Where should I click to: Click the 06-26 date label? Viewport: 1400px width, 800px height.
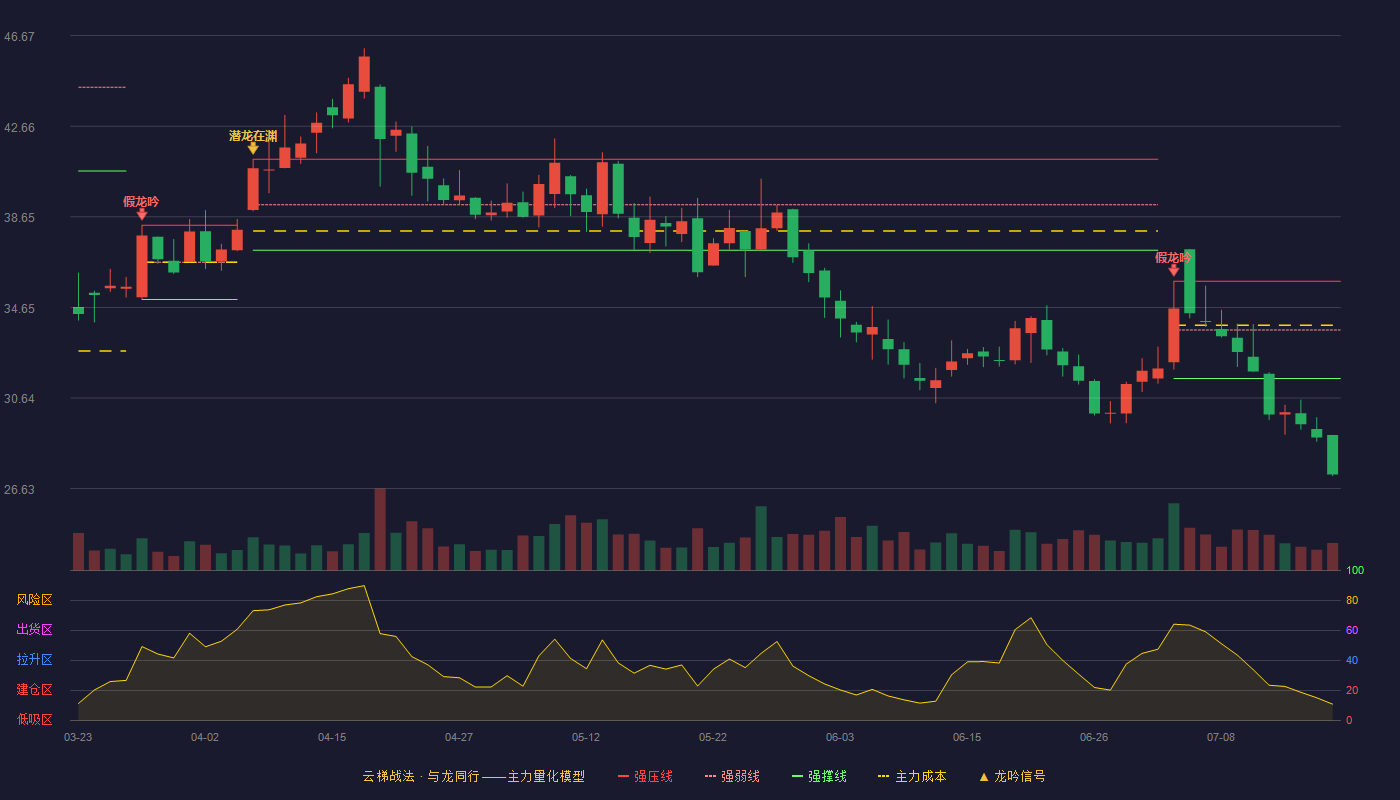tap(1094, 737)
